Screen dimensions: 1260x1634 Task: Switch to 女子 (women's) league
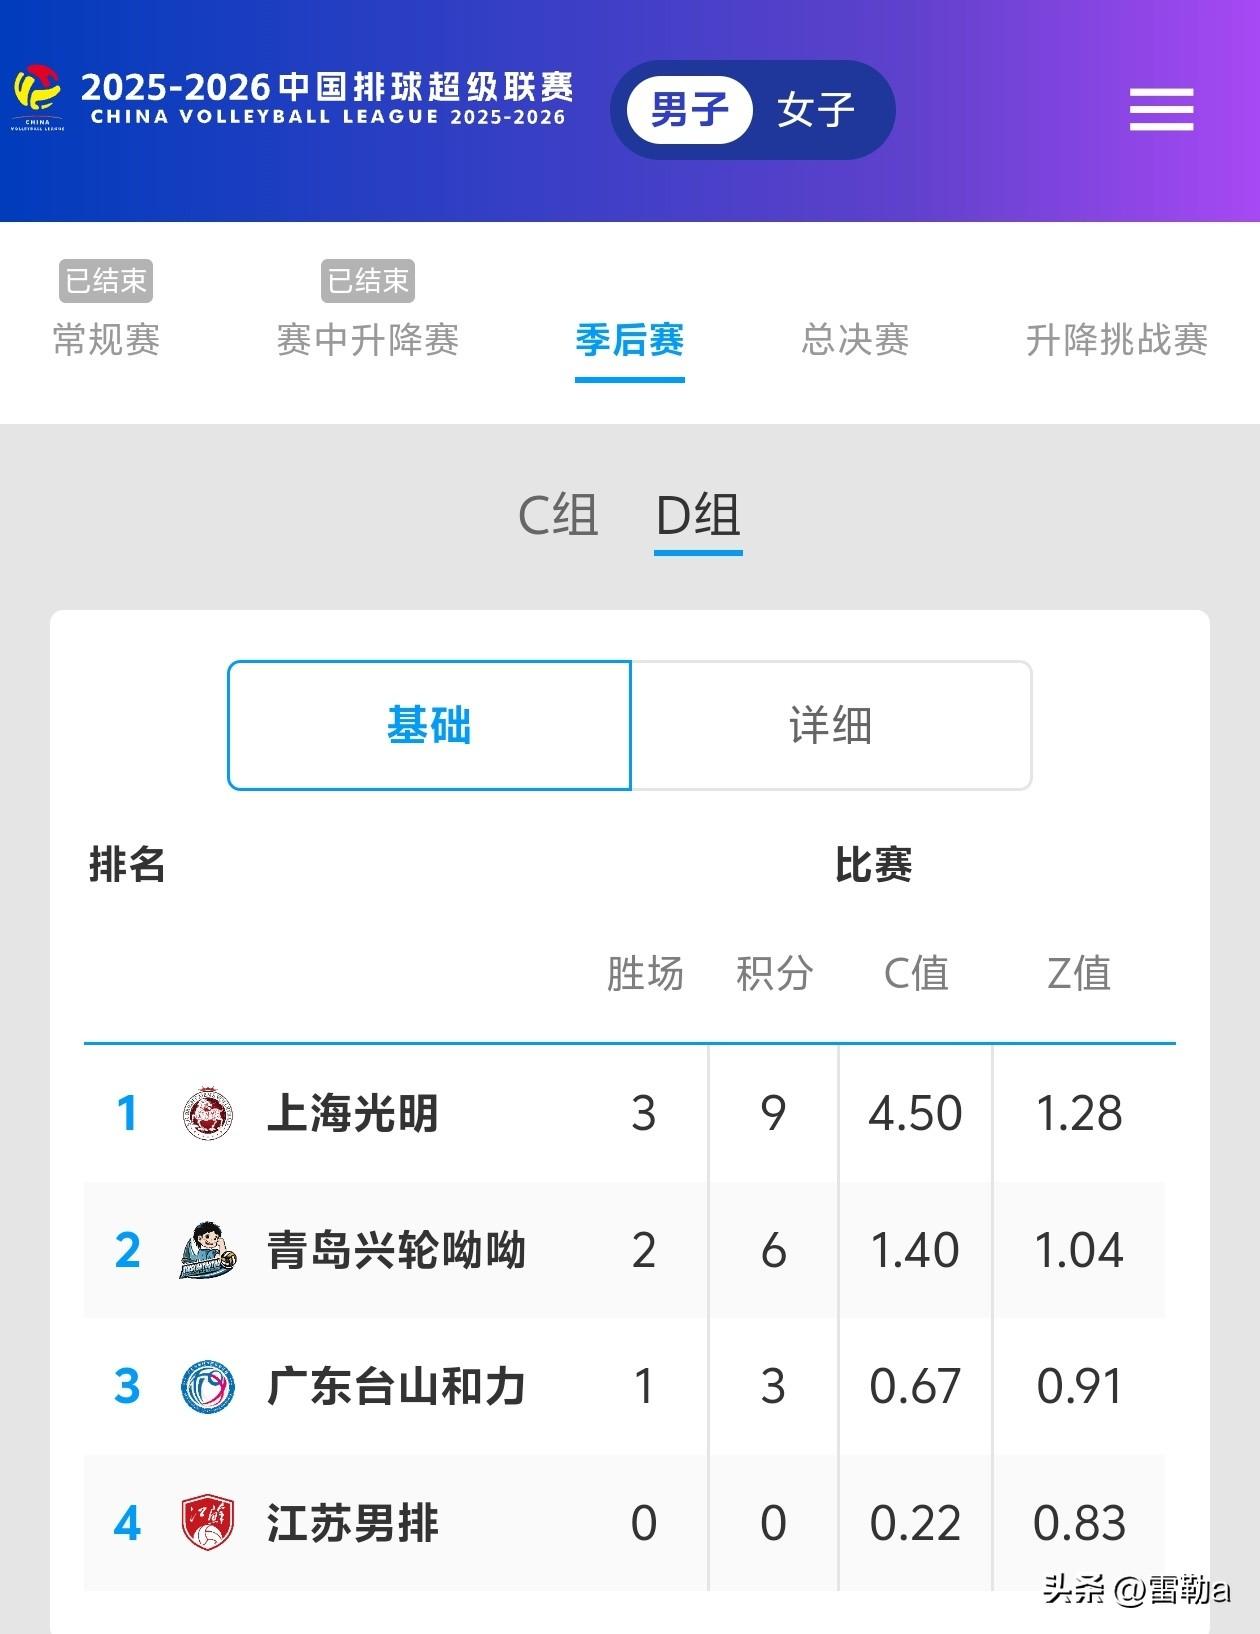(815, 109)
